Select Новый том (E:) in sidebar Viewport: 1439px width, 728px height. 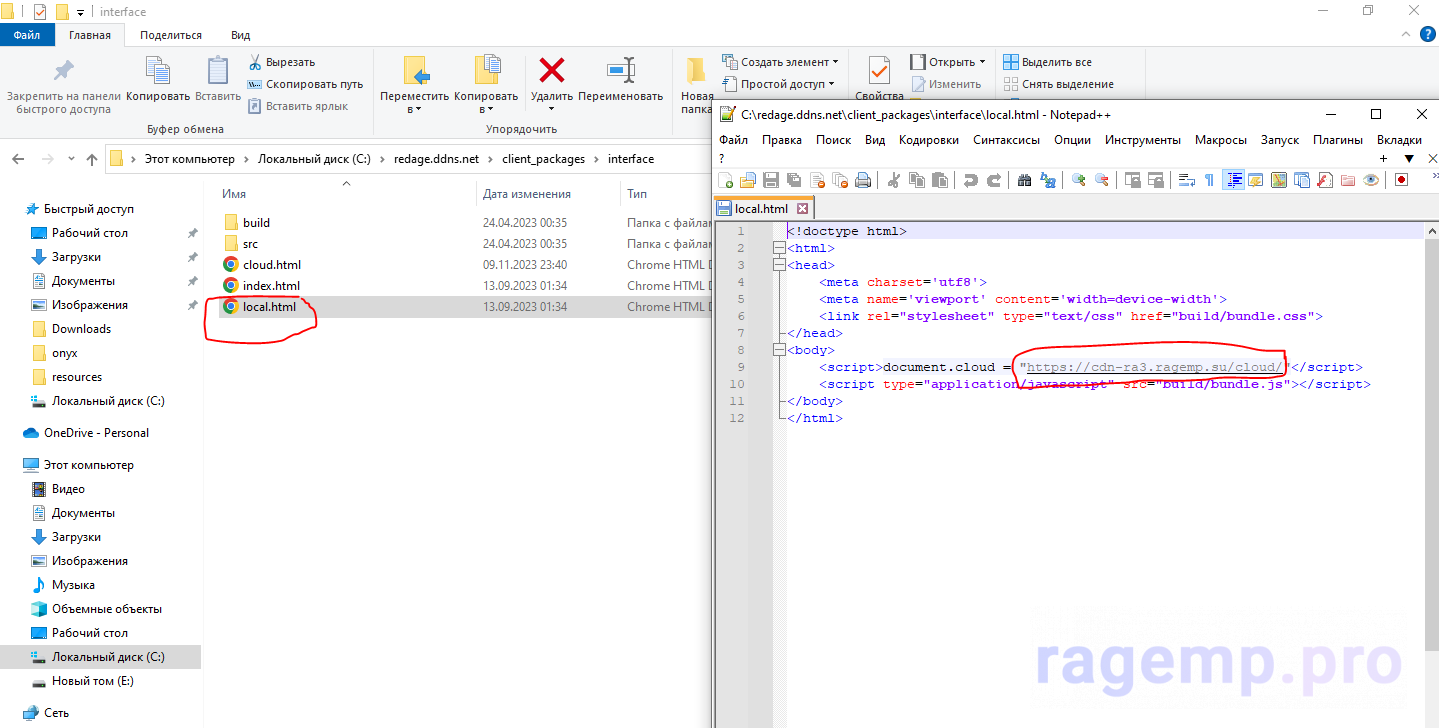click(x=93, y=681)
